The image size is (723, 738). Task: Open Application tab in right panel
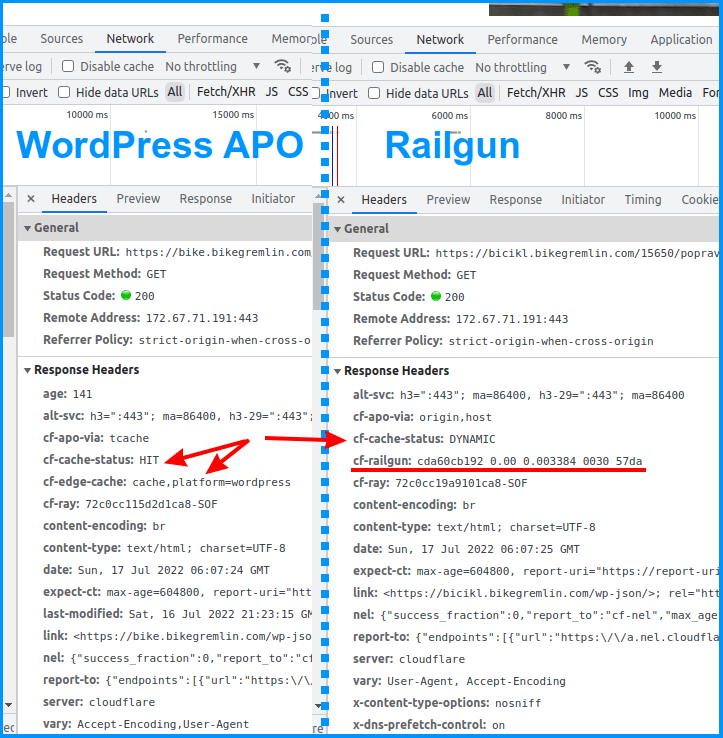(682, 40)
